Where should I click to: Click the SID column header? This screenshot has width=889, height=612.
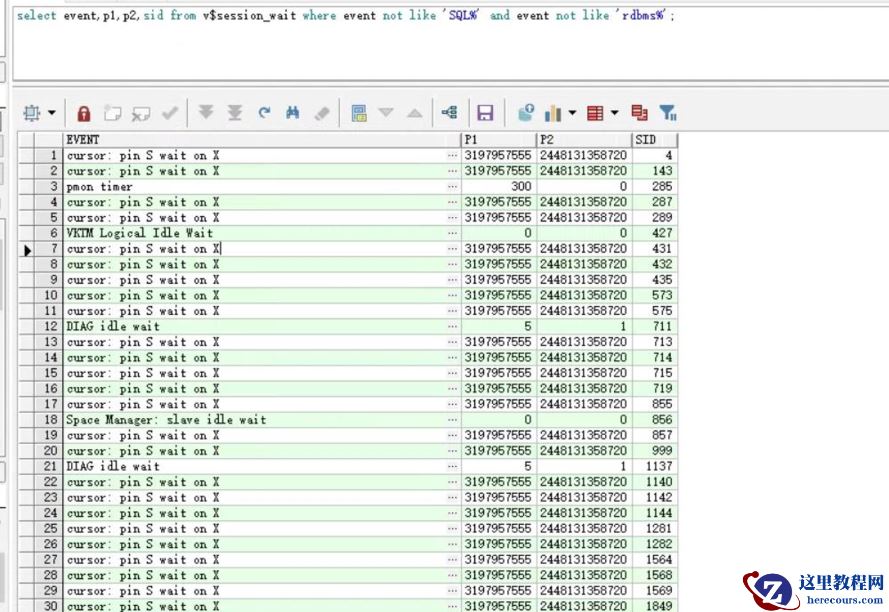654,140
